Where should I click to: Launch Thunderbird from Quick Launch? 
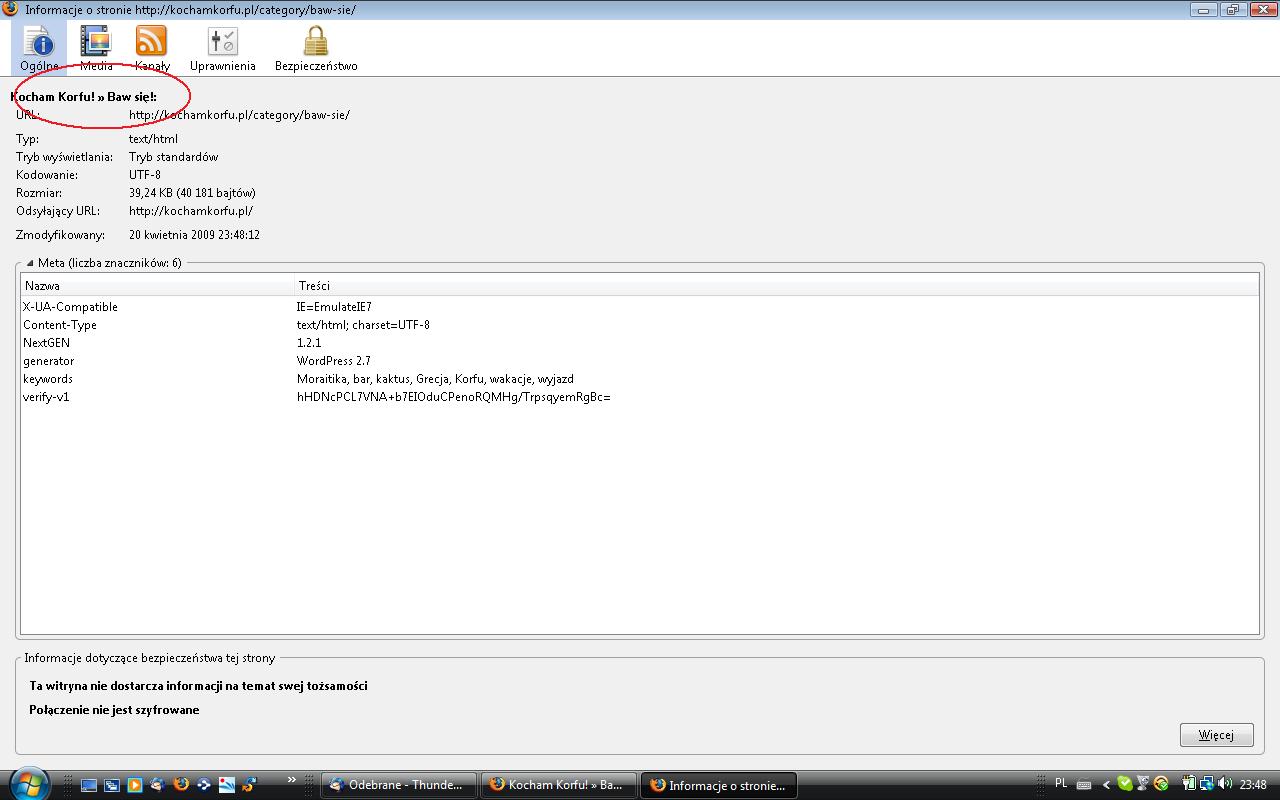point(158,785)
